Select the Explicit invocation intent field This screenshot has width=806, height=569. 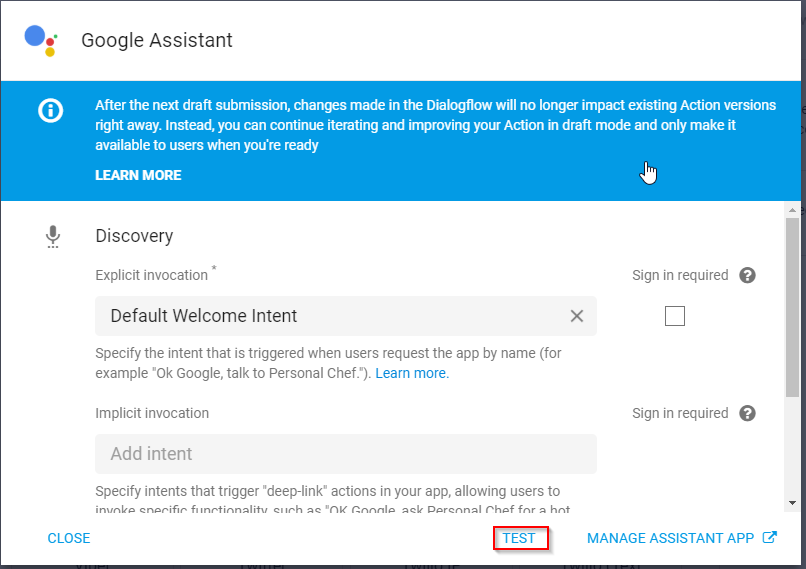tap(330, 316)
